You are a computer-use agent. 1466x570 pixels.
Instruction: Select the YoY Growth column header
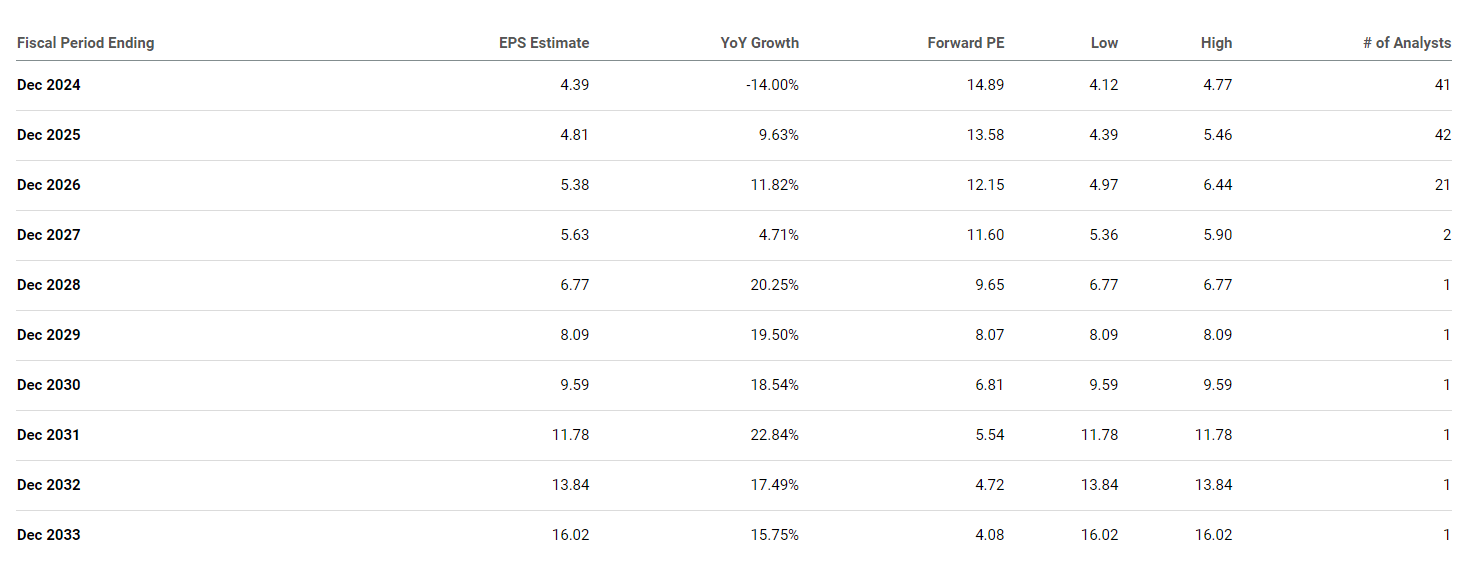click(759, 43)
